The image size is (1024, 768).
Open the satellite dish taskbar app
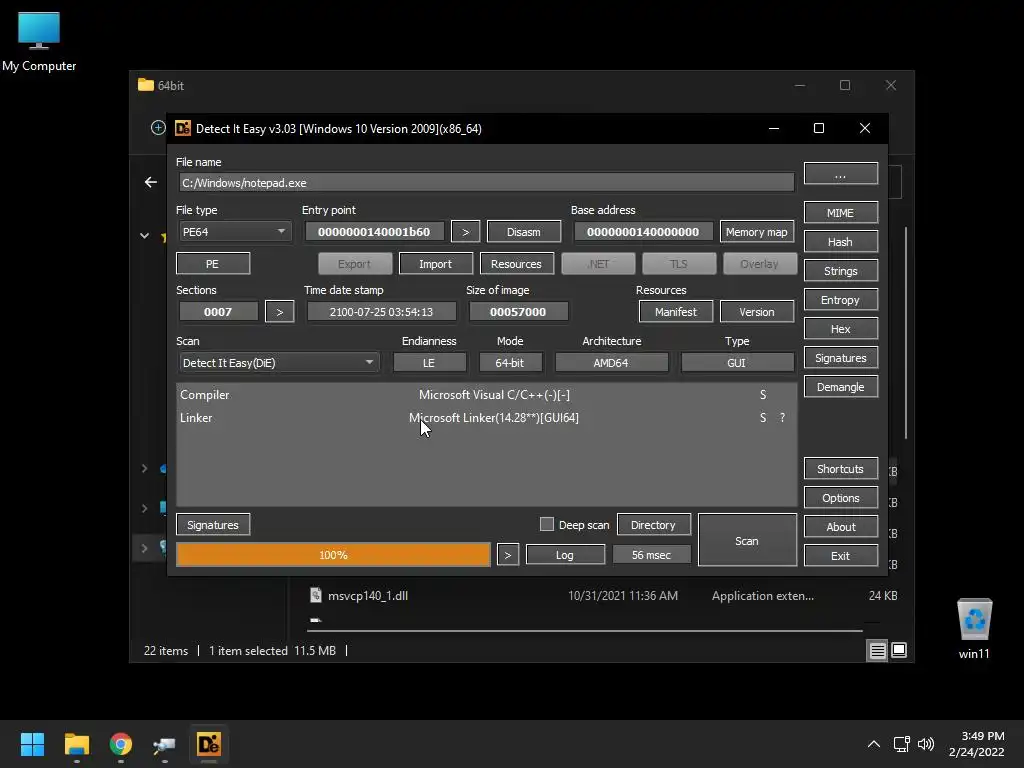pos(165,744)
